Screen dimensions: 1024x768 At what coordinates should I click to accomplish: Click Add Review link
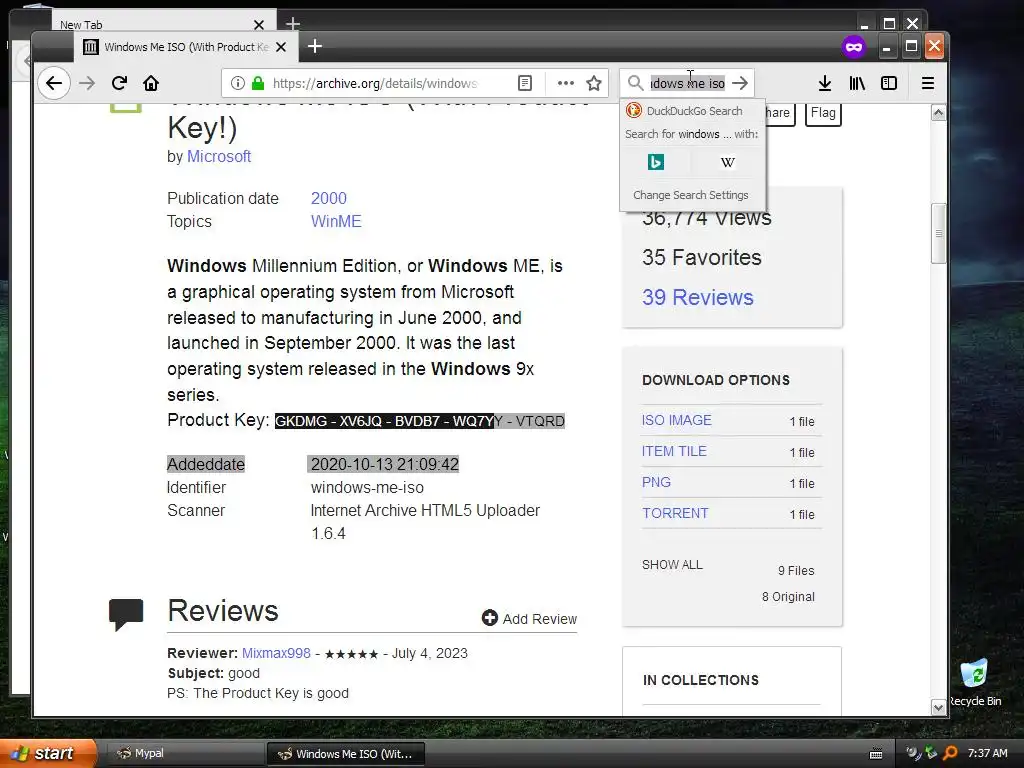pyautogui.click(x=530, y=618)
